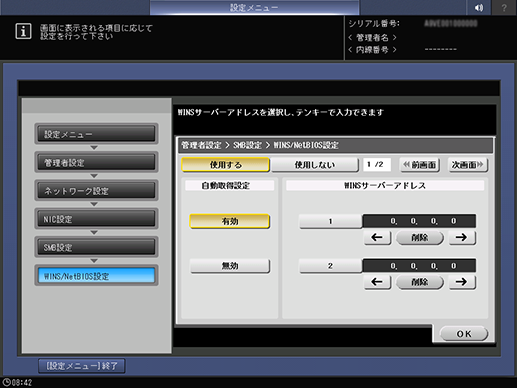Click the information icon beside the instruction message
The image size is (517, 388).
pos(23,31)
